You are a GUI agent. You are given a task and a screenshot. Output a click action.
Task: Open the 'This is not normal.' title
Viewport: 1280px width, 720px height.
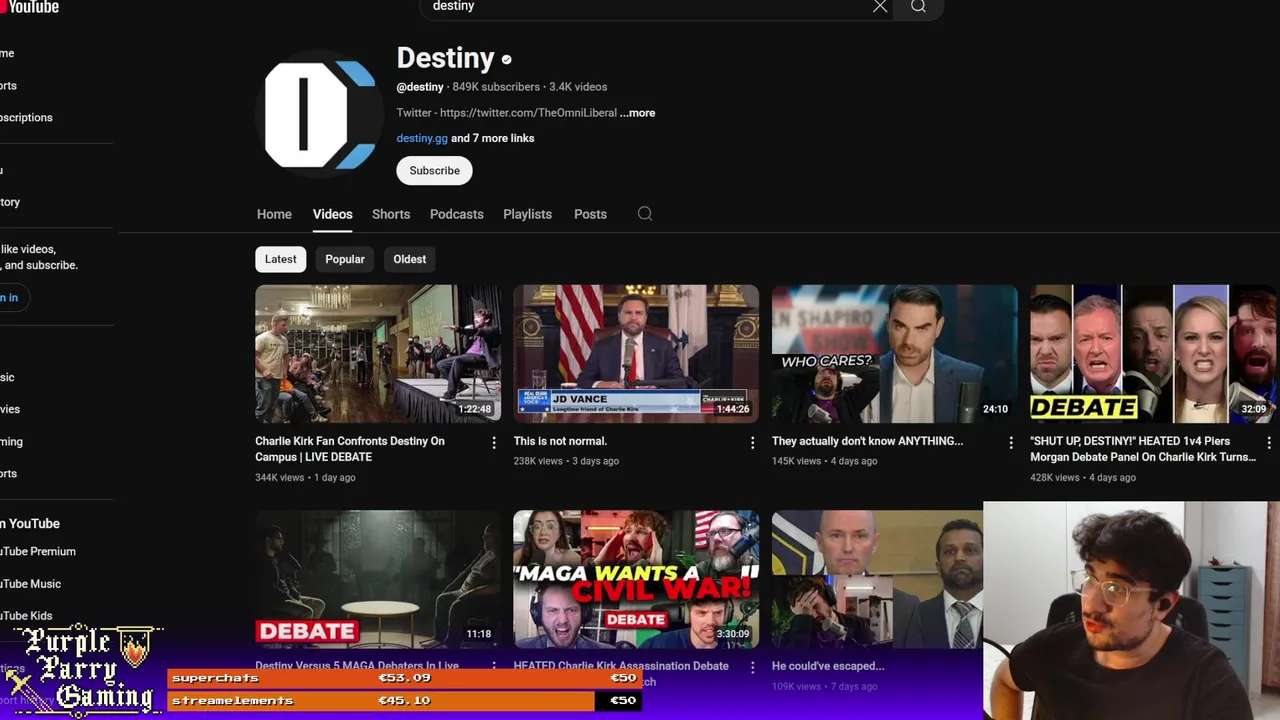tap(560, 441)
